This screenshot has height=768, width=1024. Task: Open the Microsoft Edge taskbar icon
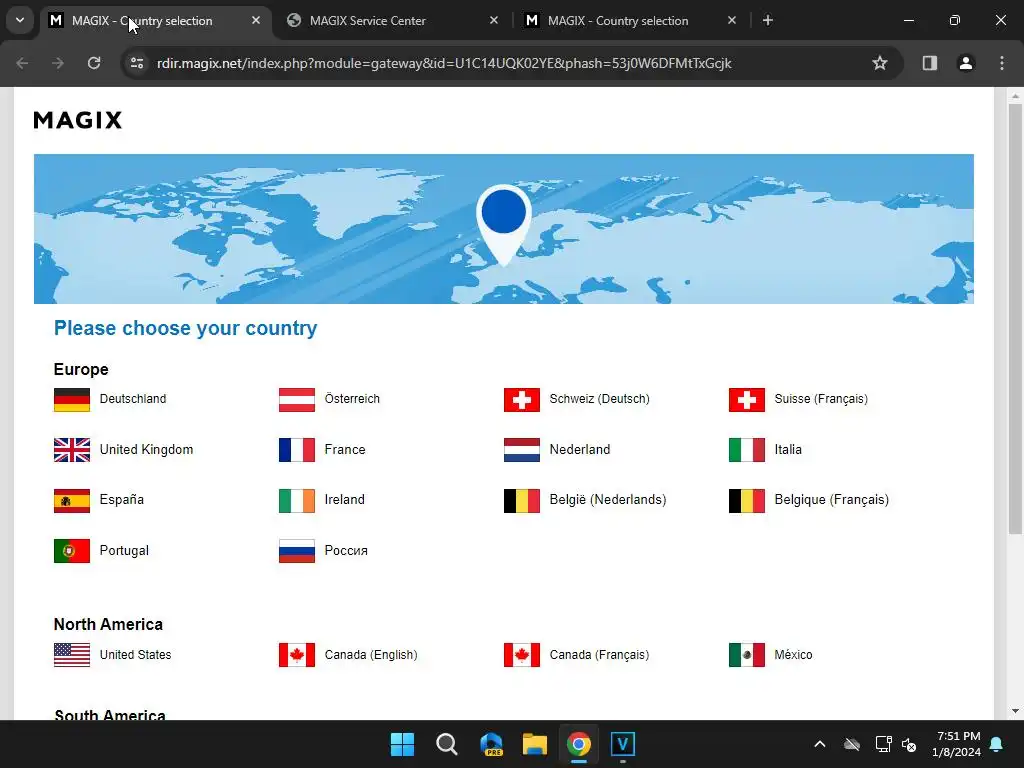[490, 744]
